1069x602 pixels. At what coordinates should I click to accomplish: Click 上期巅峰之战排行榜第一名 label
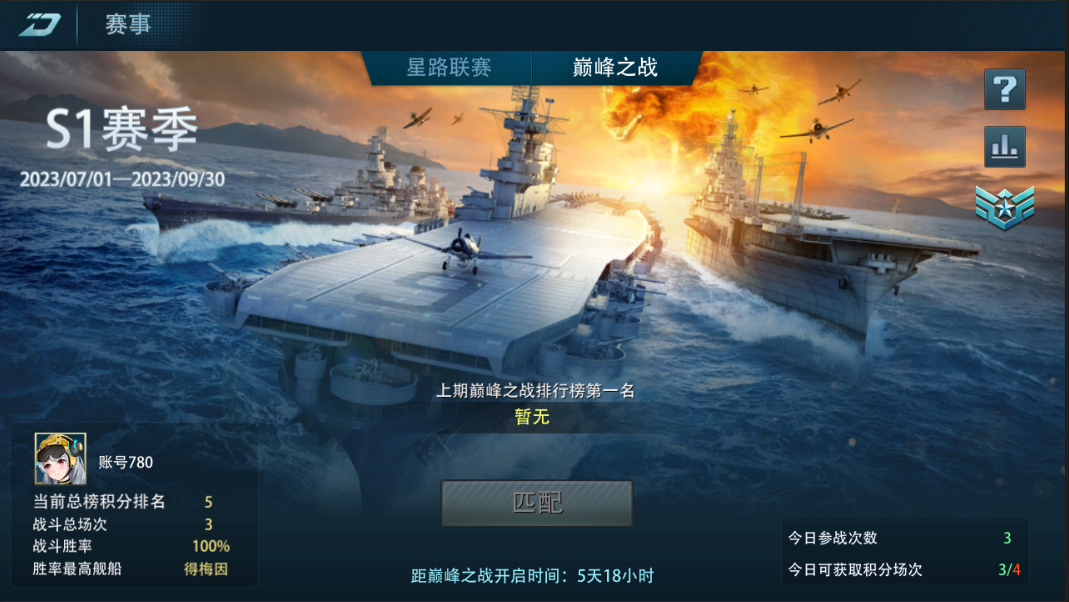click(535, 391)
